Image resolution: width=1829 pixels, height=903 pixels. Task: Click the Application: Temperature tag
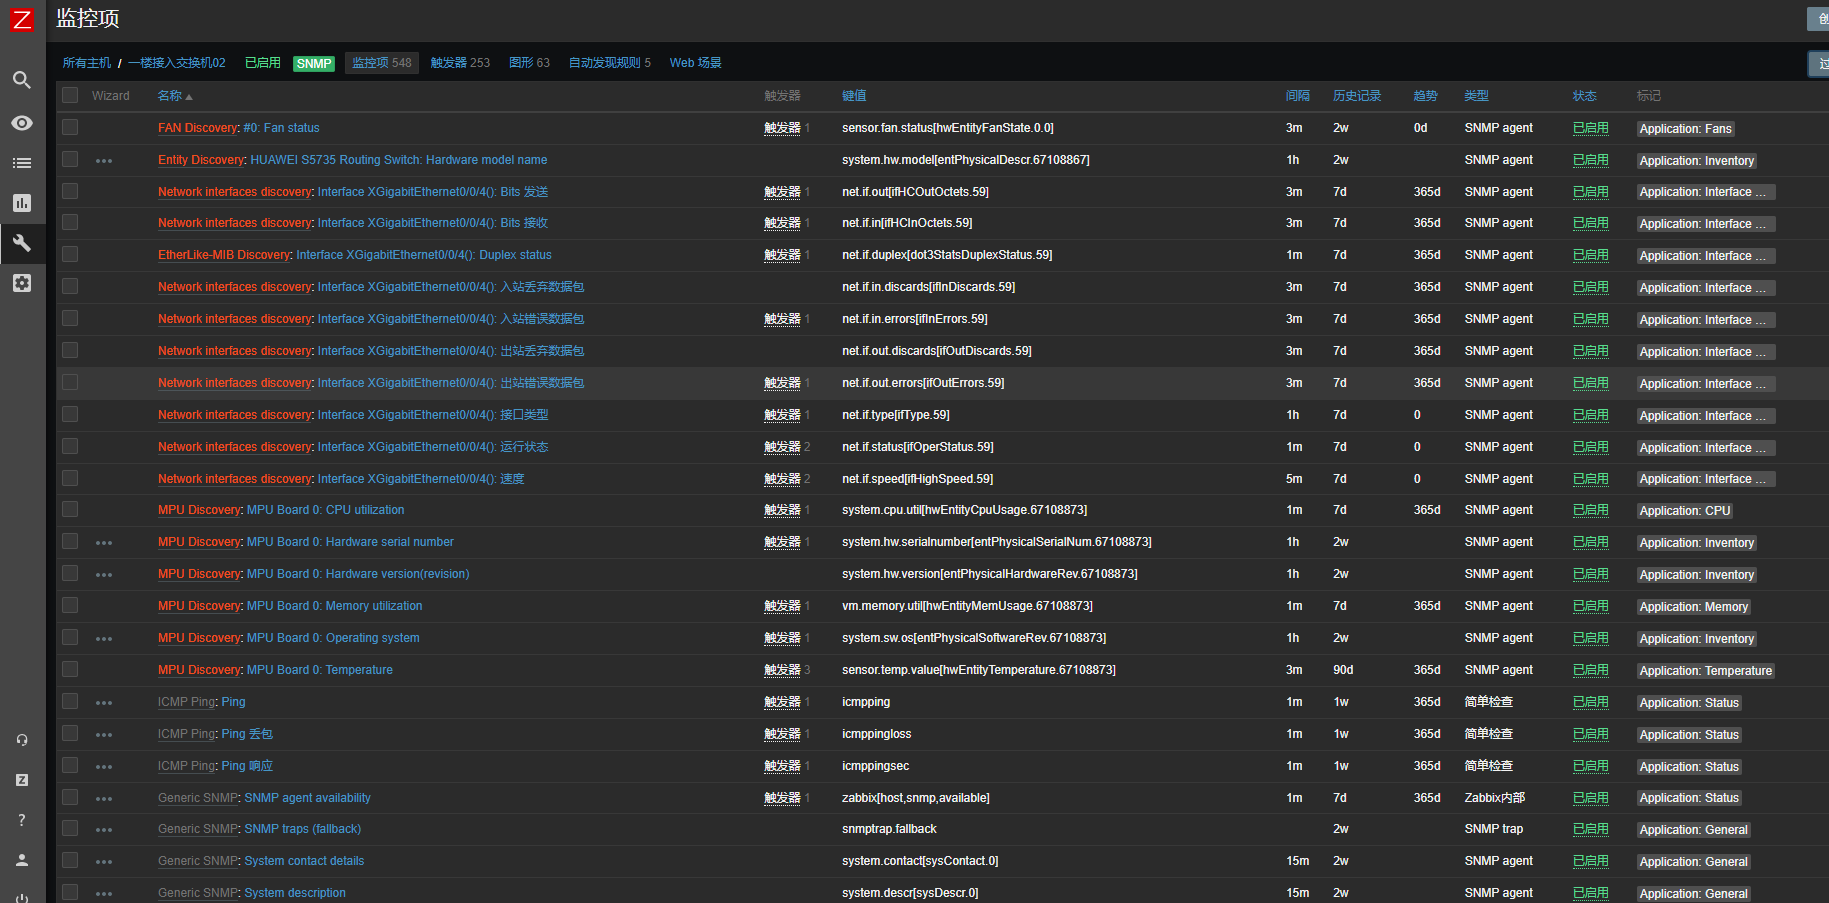pyautogui.click(x=1705, y=671)
